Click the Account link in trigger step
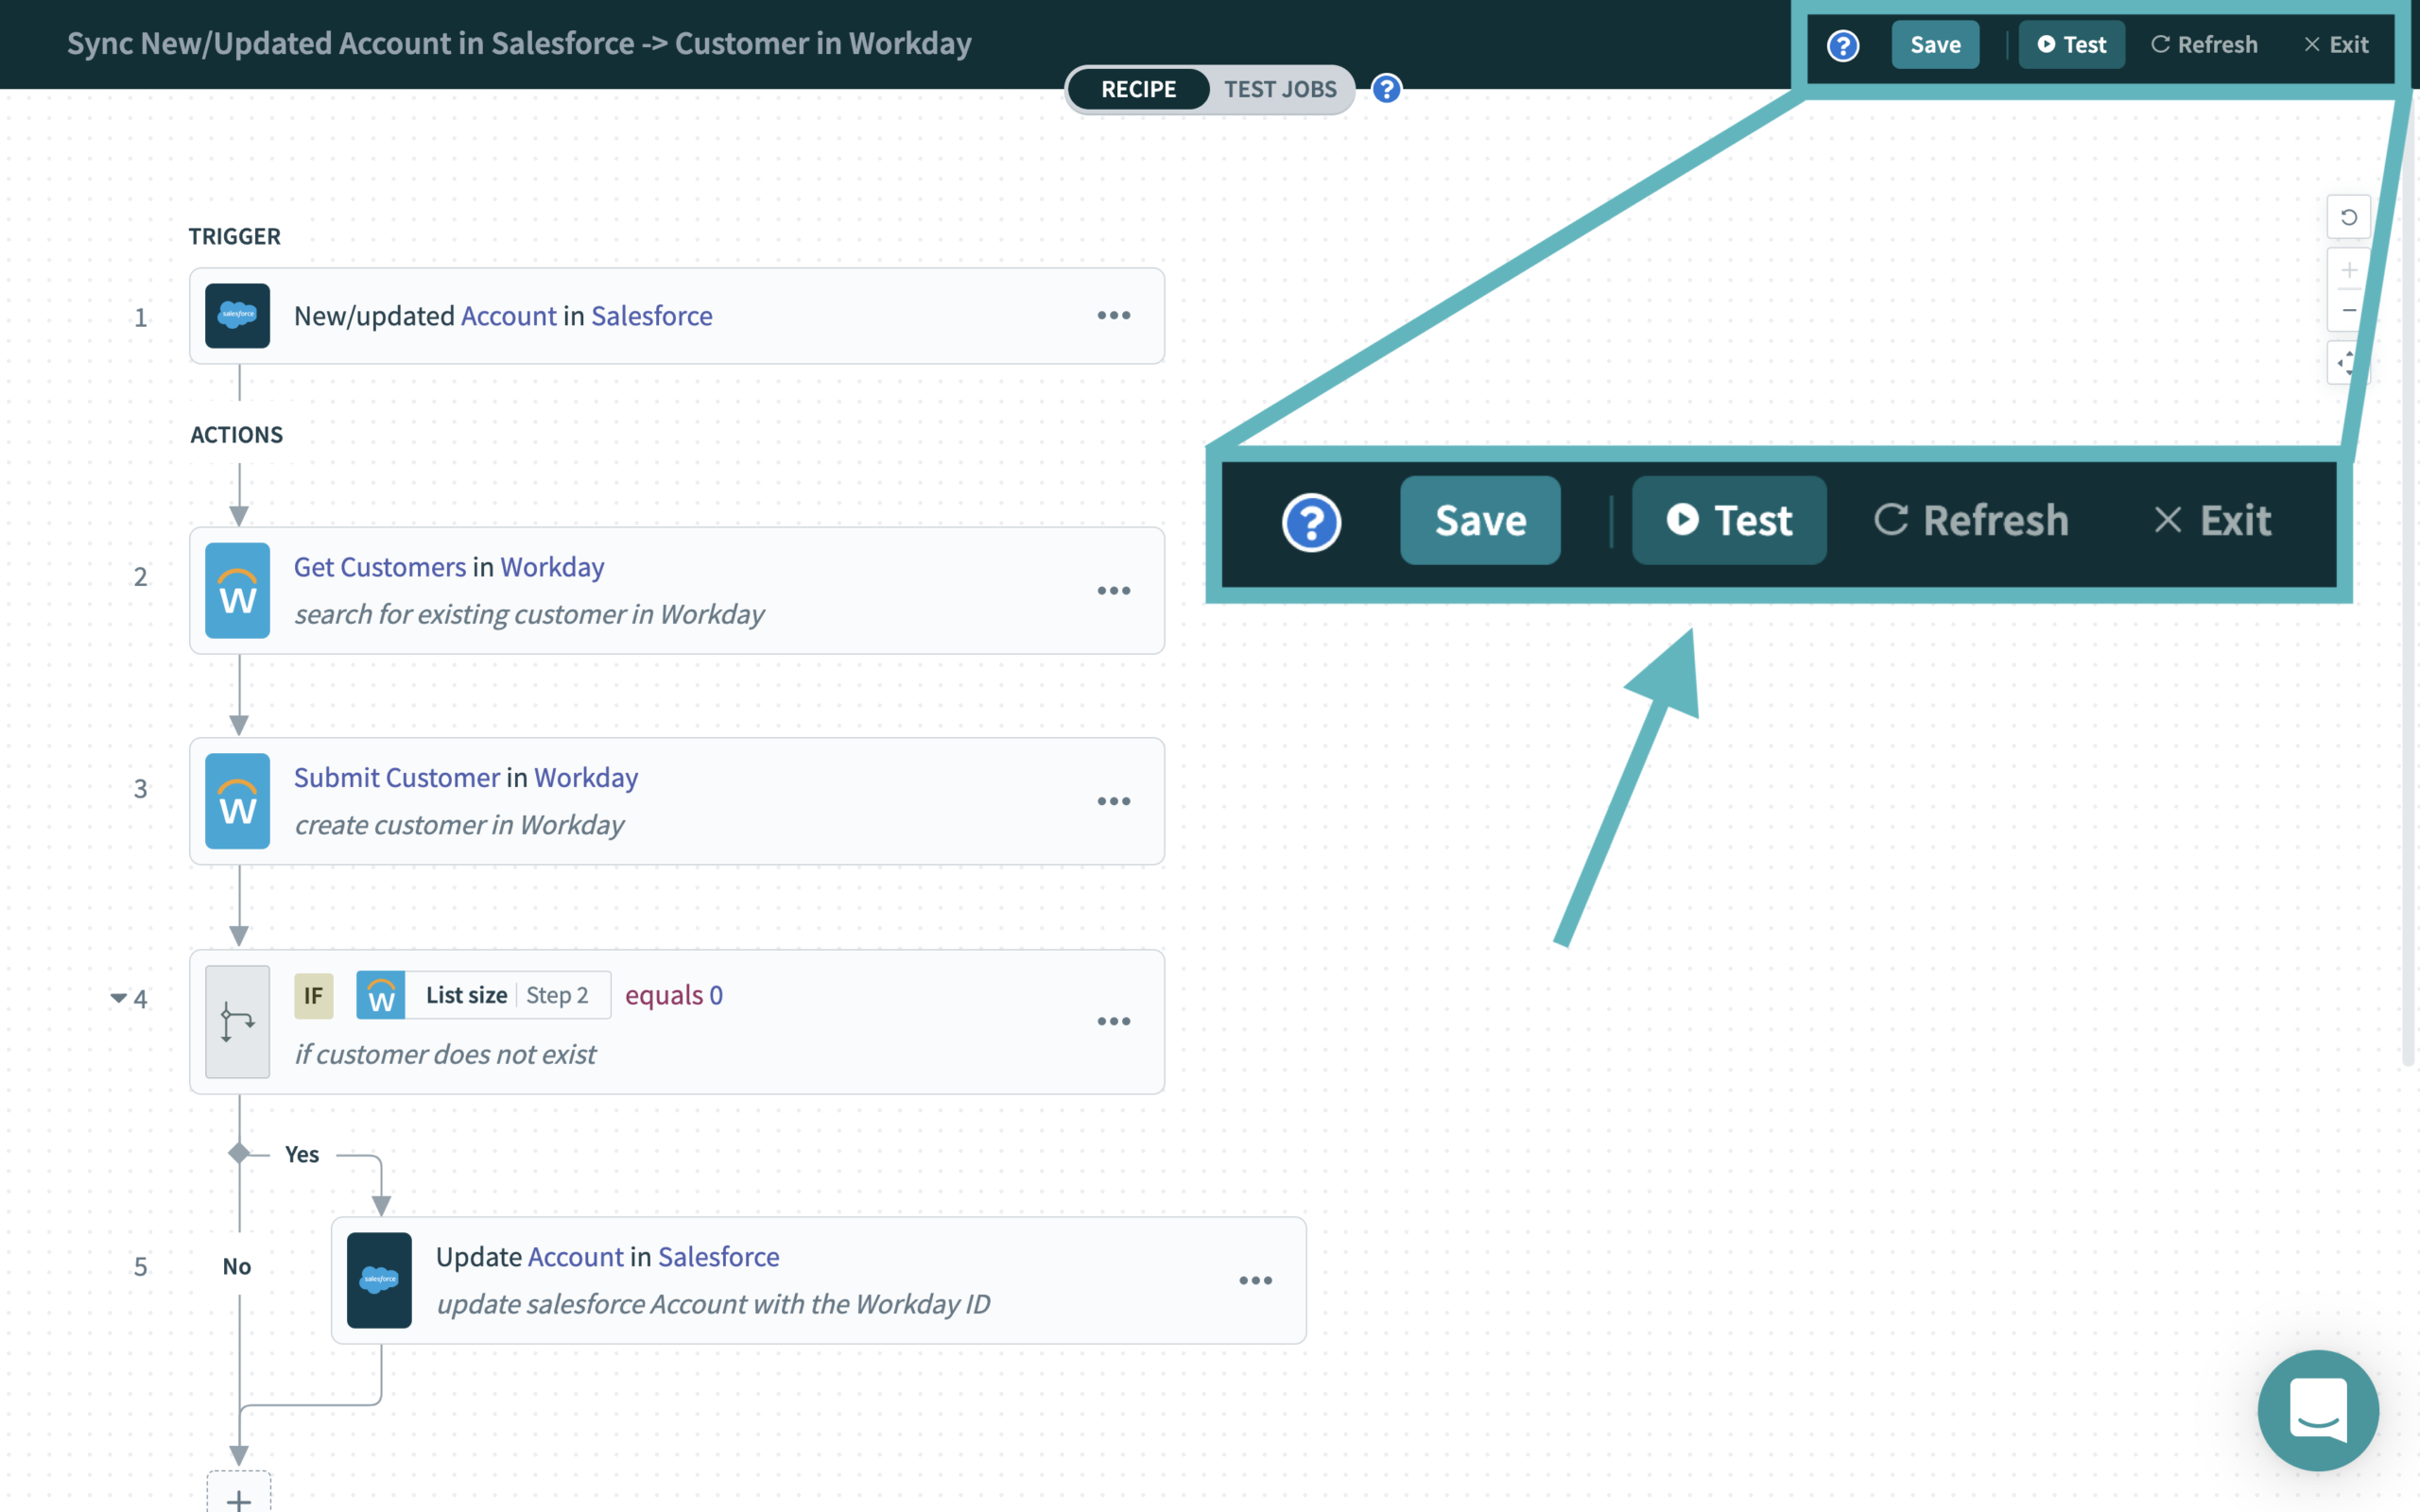Image resolution: width=2420 pixels, height=1512 pixels. point(508,316)
